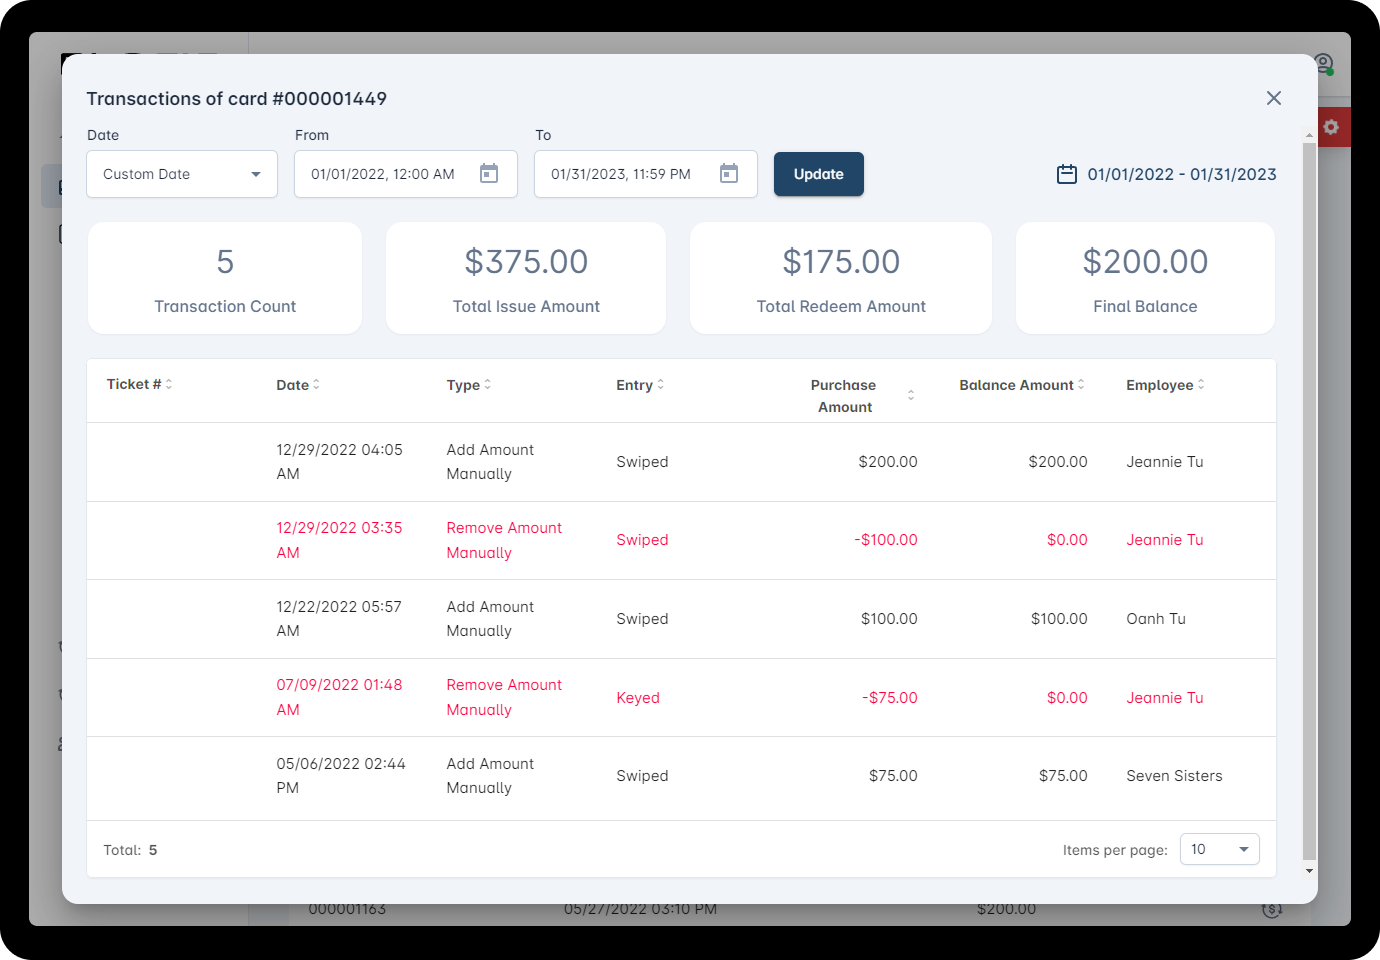Close the card transactions dialog
The image size is (1380, 960).
tap(1273, 98)
